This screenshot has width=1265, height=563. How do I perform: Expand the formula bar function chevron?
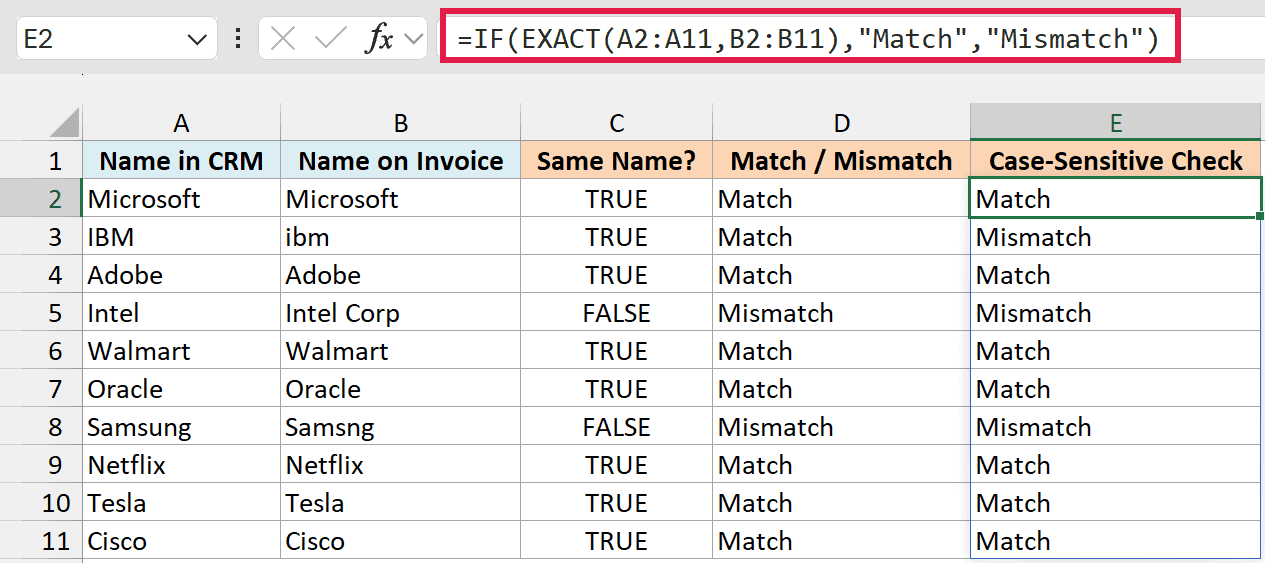point(414,40)
